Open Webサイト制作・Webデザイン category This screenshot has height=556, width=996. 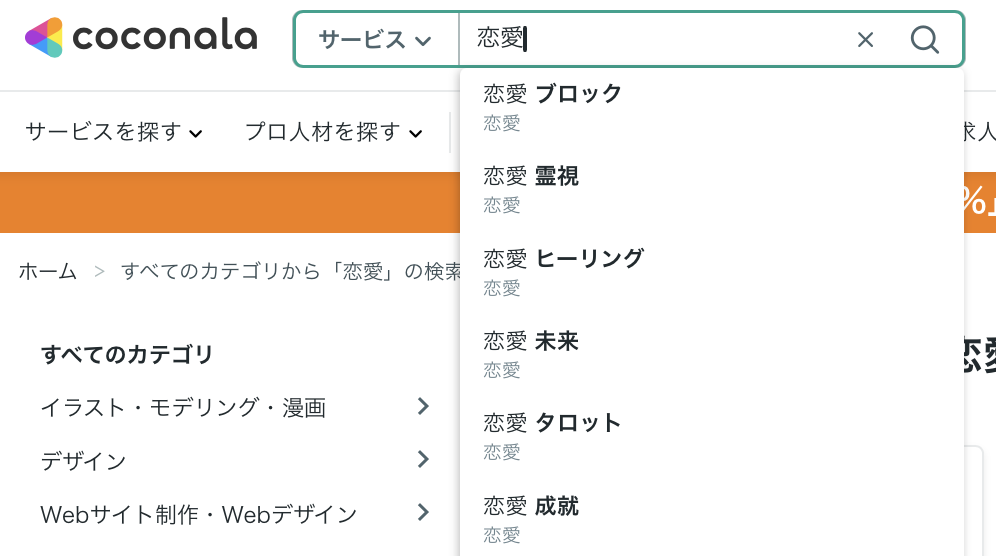pos(198,514)
